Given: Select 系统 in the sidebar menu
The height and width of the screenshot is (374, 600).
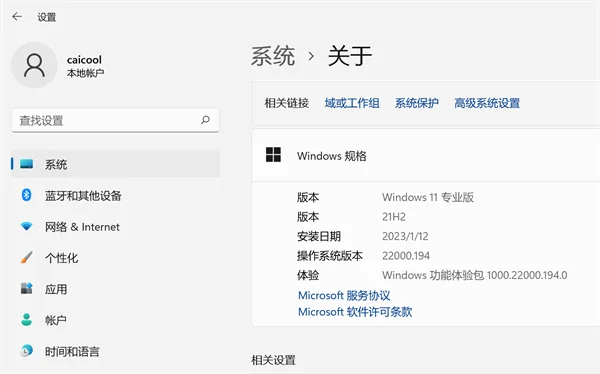Looking at the screenshot, I should pos(115,164).
